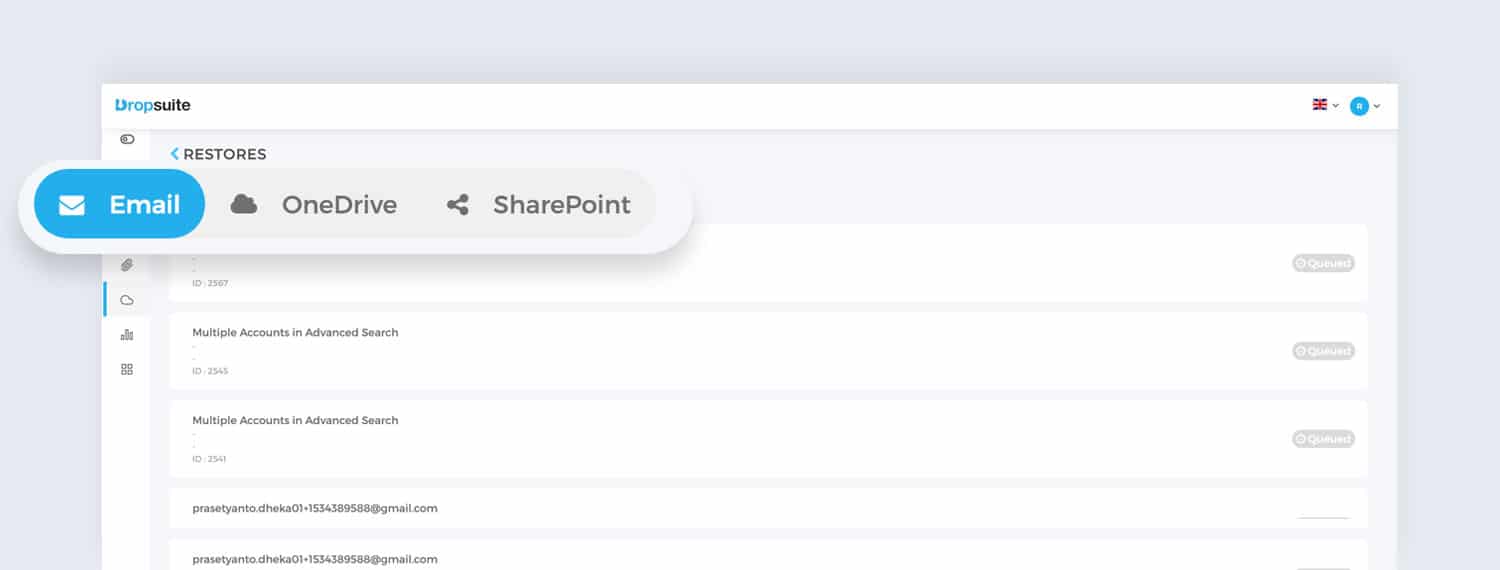Click Queued badge for restore ID 2545
The image size is (1500, 570).
1323,351
